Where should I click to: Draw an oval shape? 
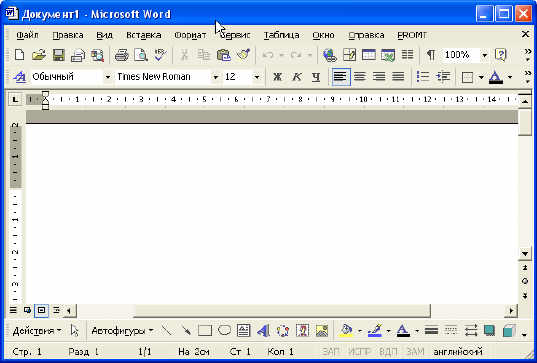[224, 331]
